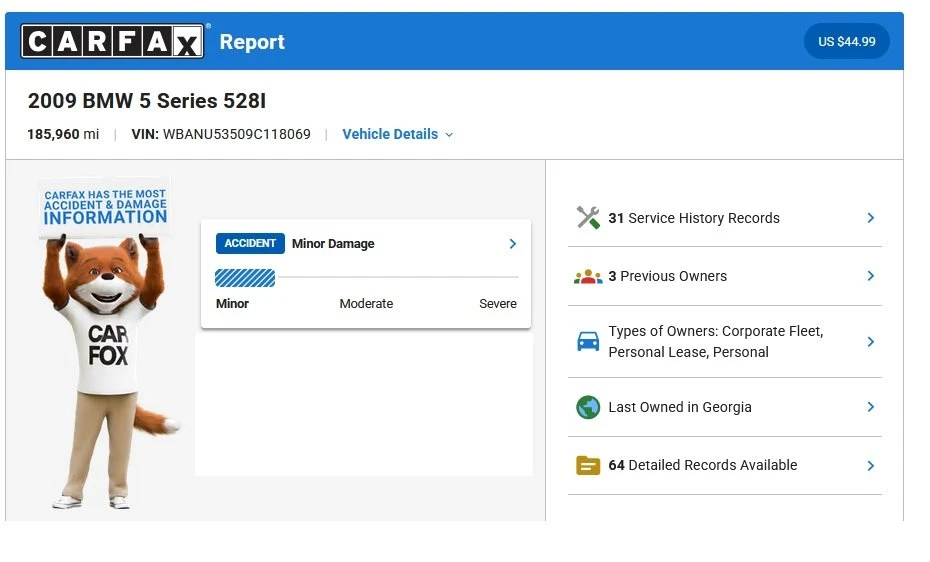The height and width of the screenshot is (562, 930).
Task: Click the Severe severity label
Action: tap(498, 304)
